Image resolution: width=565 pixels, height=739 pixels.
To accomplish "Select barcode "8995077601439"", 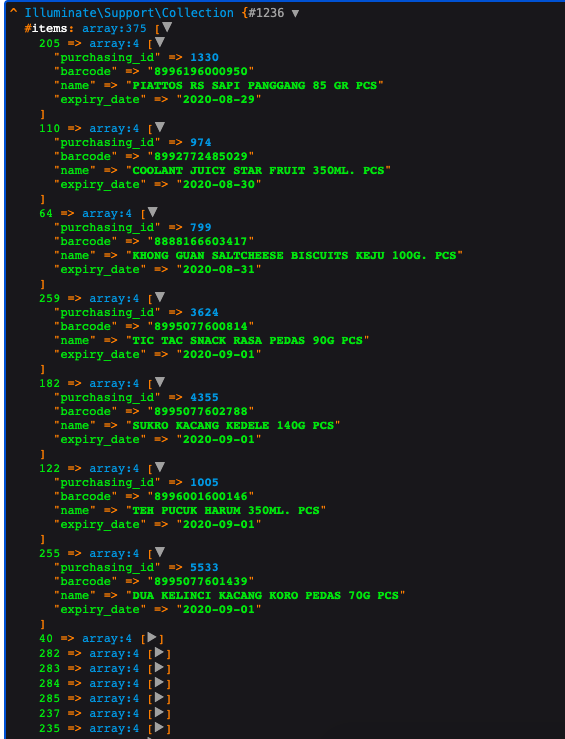I will click(x=201, y=582).
